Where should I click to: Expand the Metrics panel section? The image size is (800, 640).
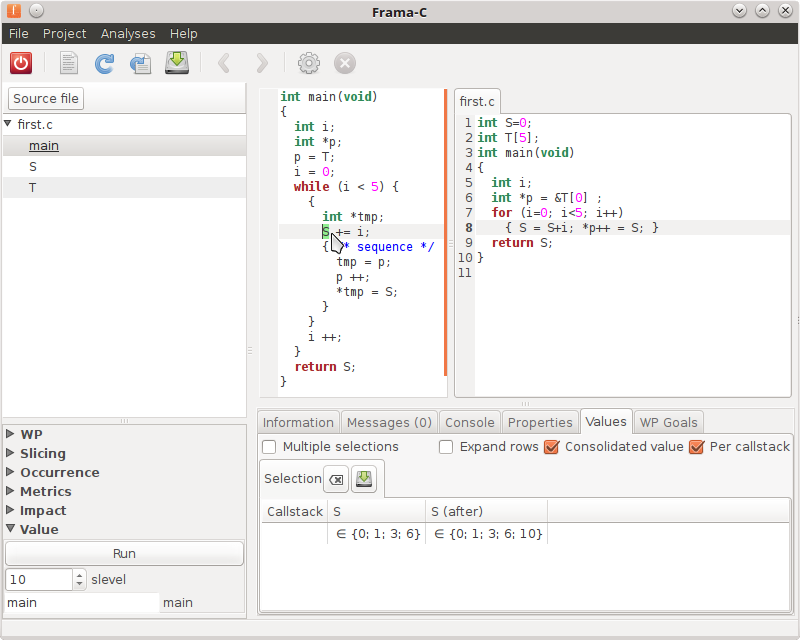pyautogui.click(x=10, y=490)
